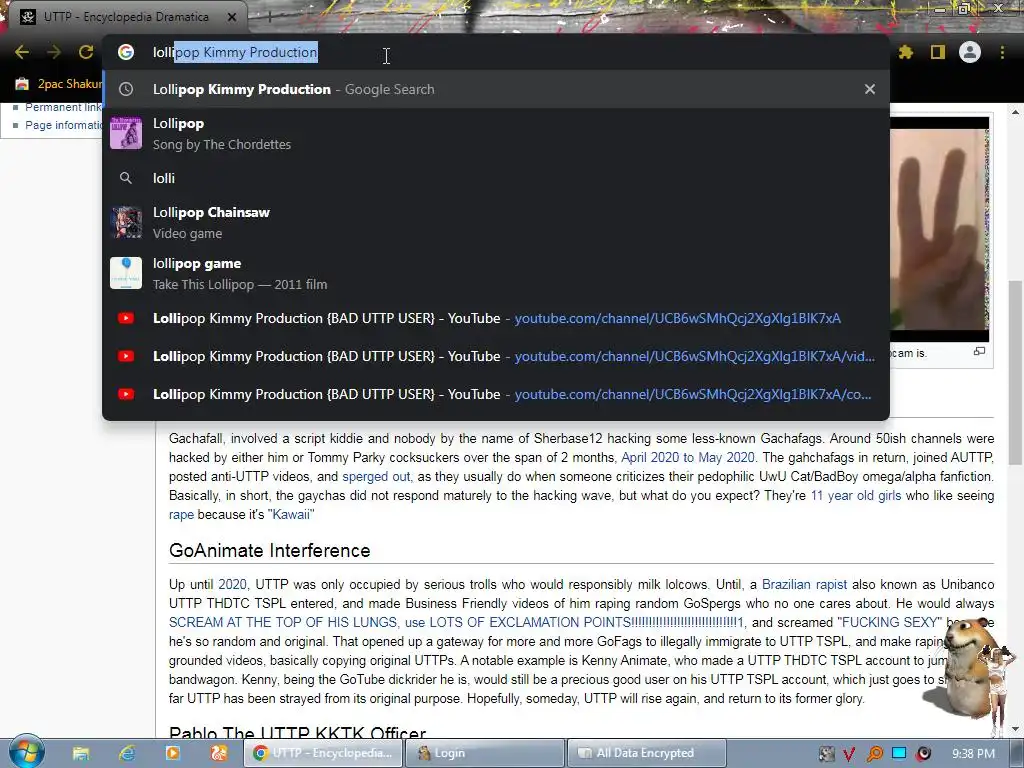Viewport: 1024px width, 768px height.
Task: Close the UTTP Encyclopedia Dramatica tab
Action: (232, 17)
